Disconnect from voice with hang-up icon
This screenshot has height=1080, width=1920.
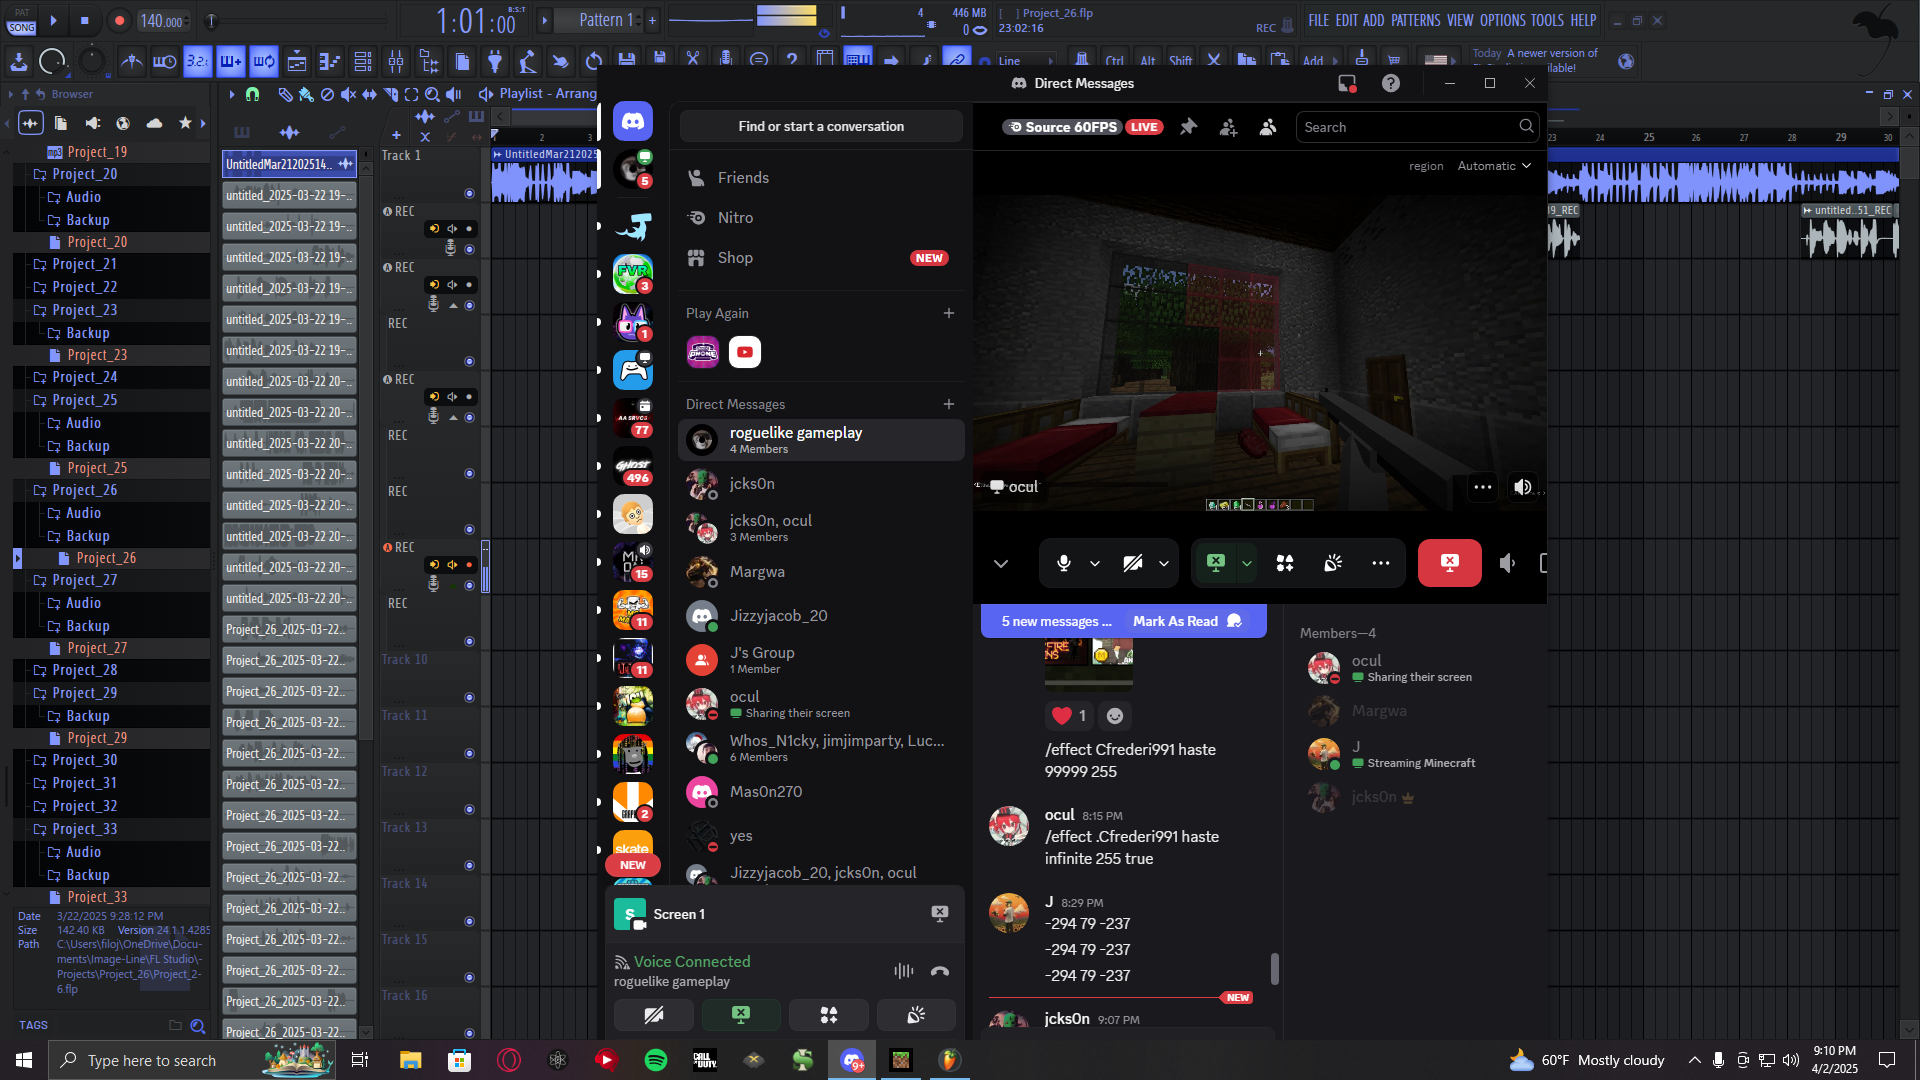tap(939, 971)
